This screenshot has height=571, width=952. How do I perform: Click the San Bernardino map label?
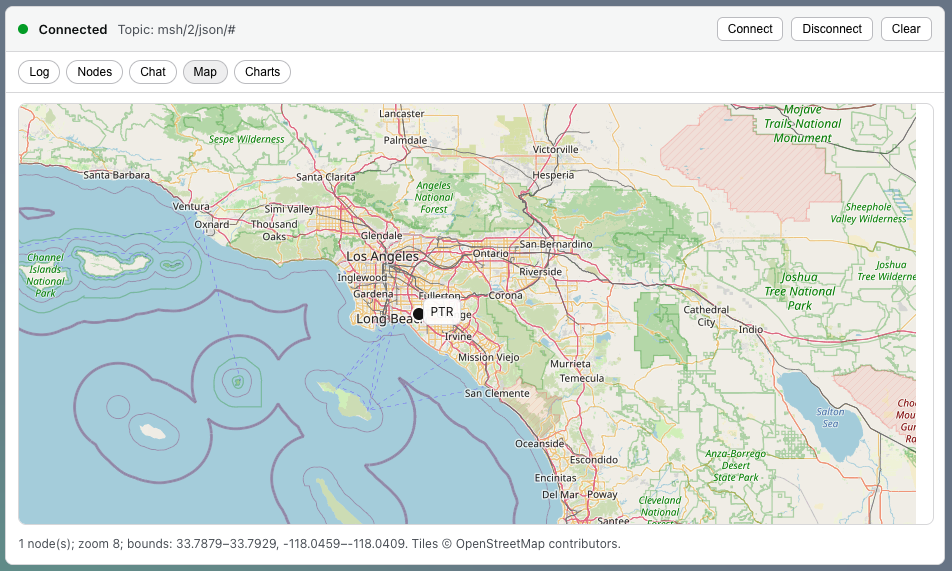[555, 244]
